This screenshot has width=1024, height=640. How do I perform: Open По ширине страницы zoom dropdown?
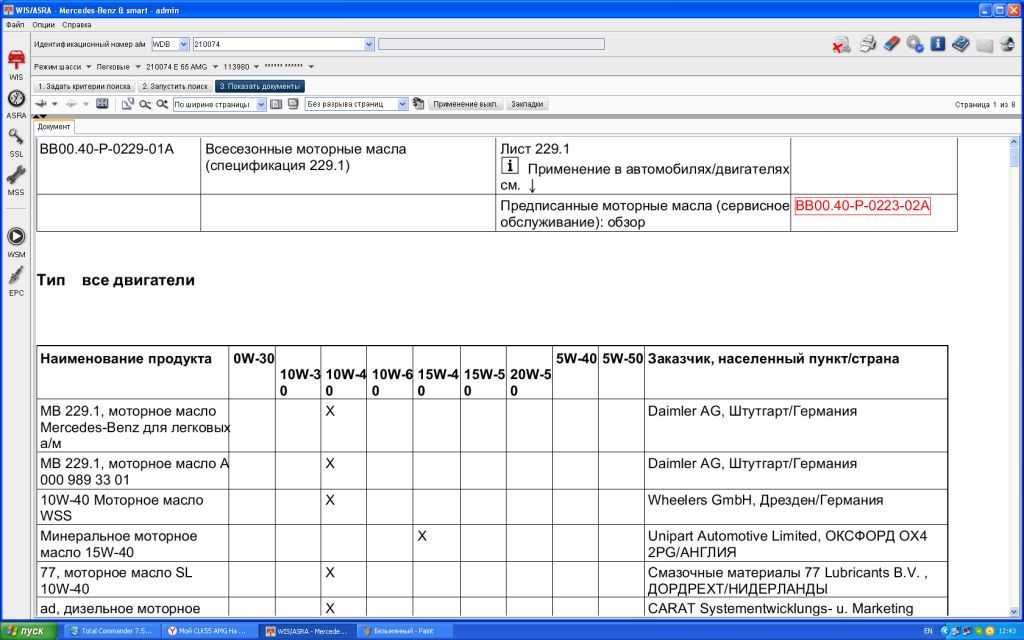tap(261, 104)
